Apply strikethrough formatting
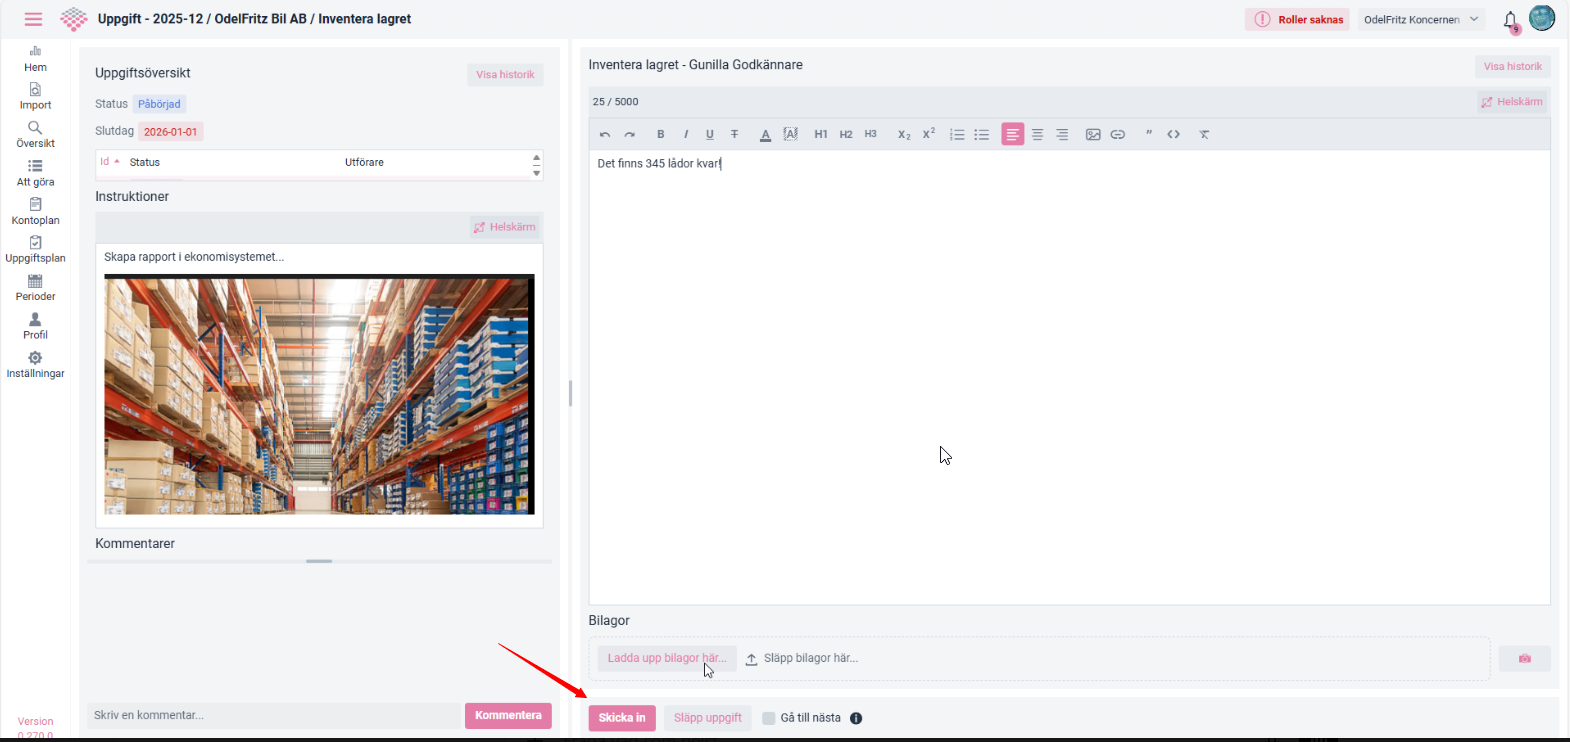 (735, 134)
